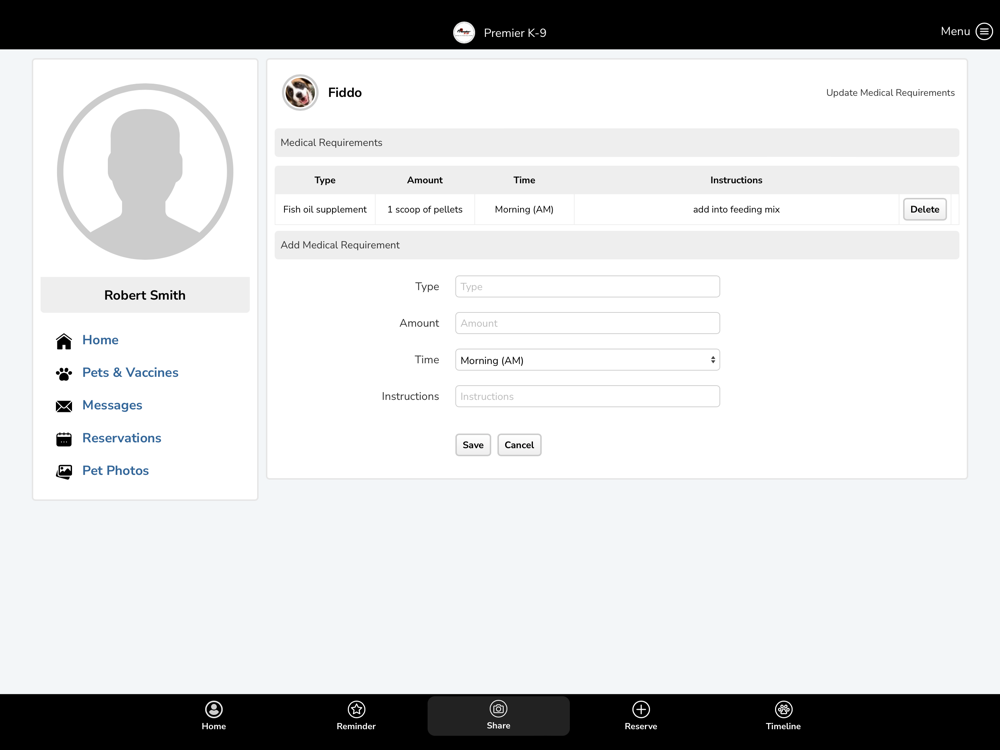The width and height of the screenshot is (1000, 750).
Task: Tap the Reminder star icon
Action: (356, 709)
